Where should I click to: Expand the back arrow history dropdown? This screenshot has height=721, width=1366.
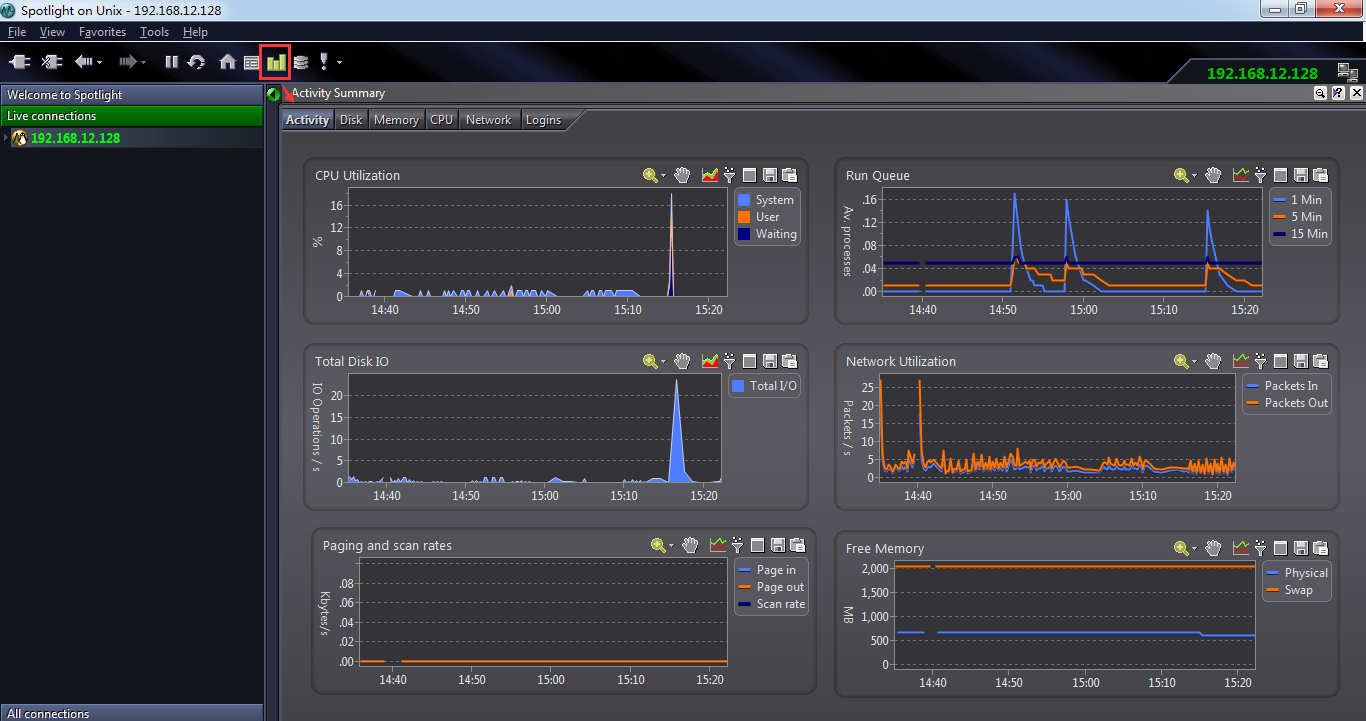click(100, 63)
